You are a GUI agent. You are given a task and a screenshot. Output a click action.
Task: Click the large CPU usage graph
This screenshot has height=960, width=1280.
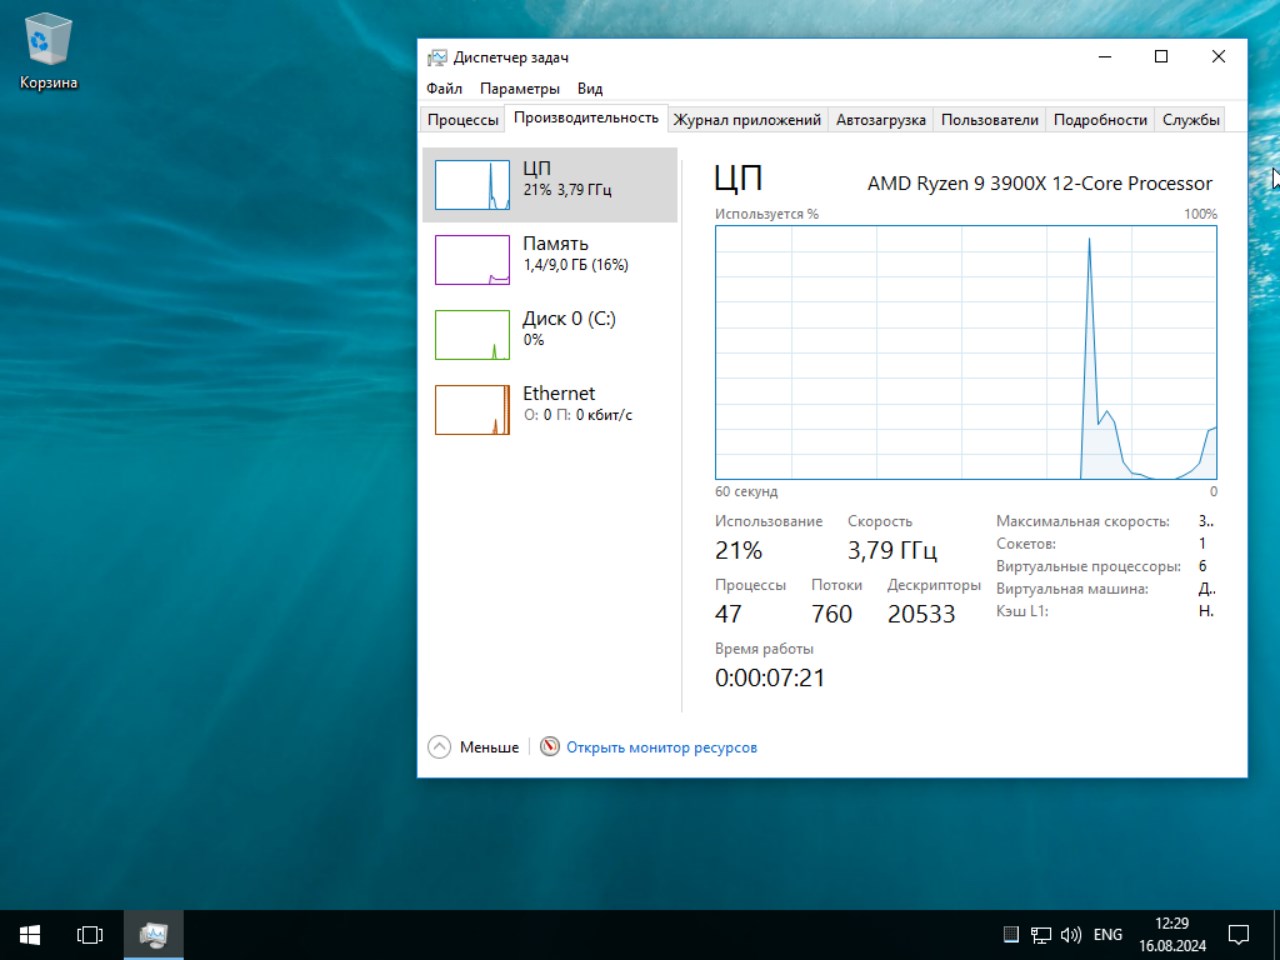coord(966,353)
